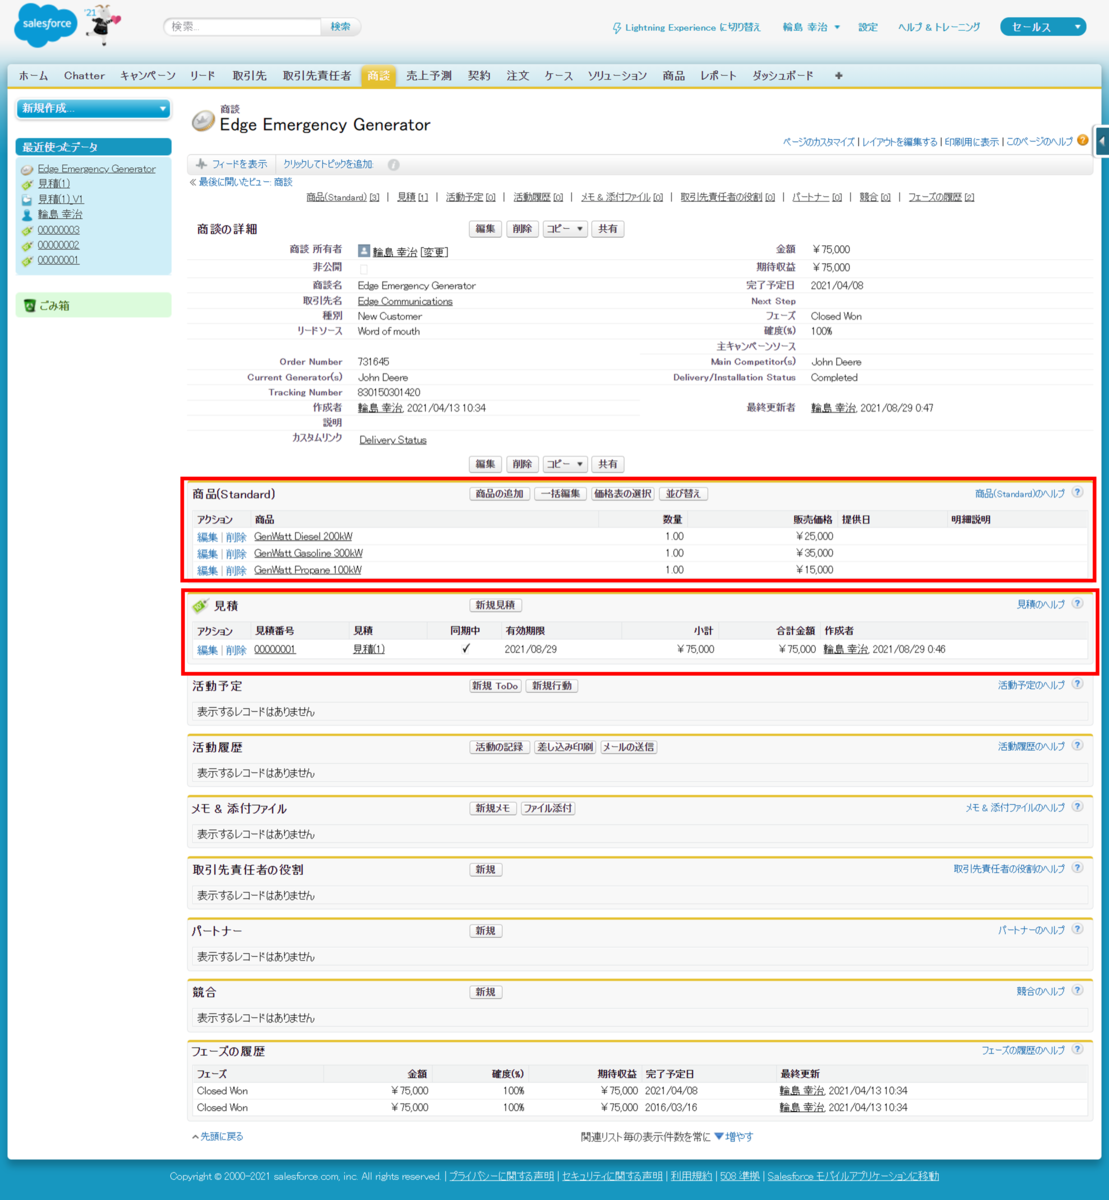Open the top コピー dropdown button

tap(565, 229)
